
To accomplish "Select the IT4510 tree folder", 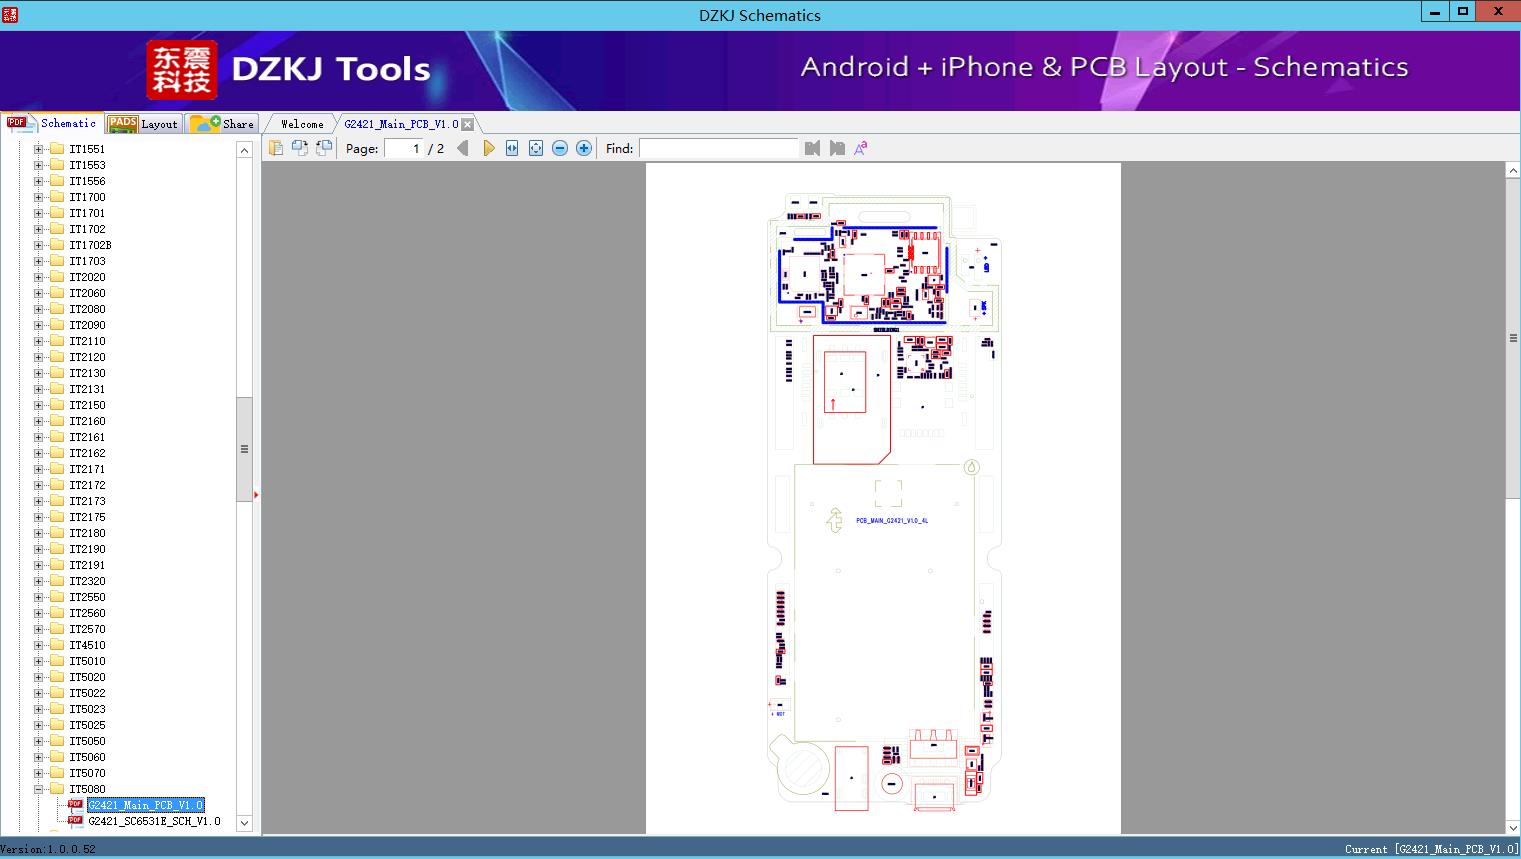I will point(87,645).
